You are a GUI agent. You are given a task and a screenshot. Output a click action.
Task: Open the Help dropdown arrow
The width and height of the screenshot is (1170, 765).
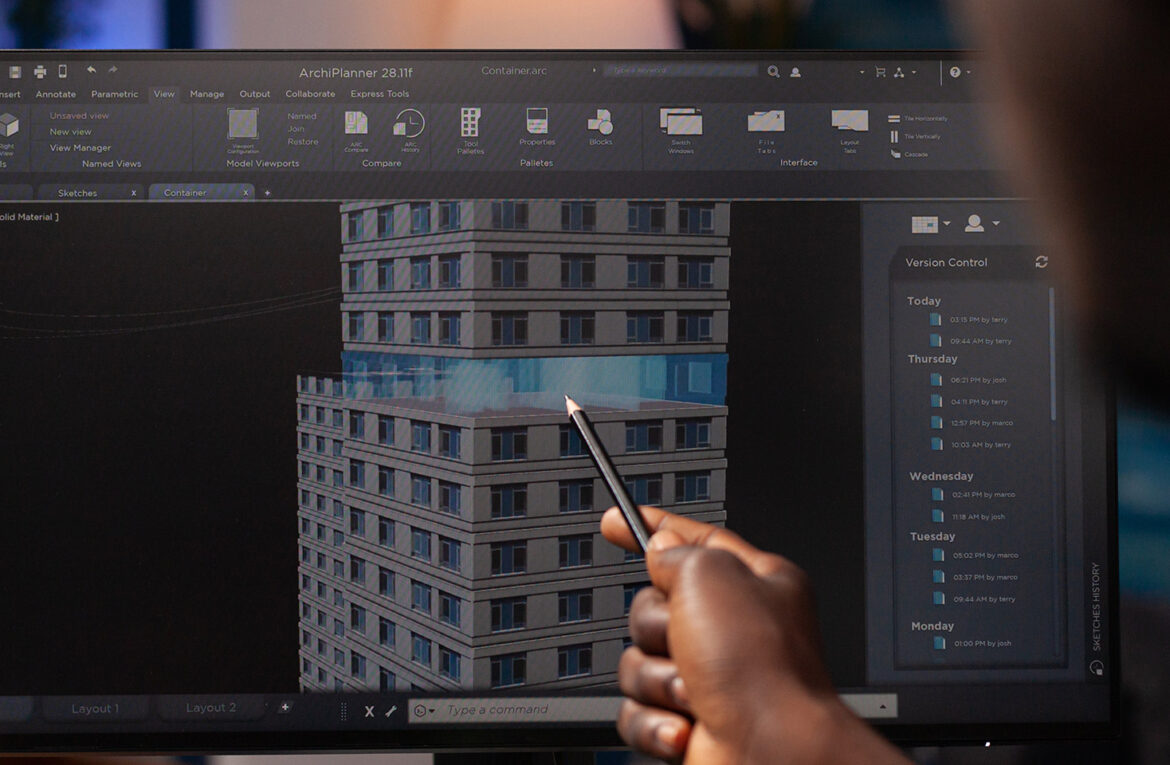(x=969, y=72)
